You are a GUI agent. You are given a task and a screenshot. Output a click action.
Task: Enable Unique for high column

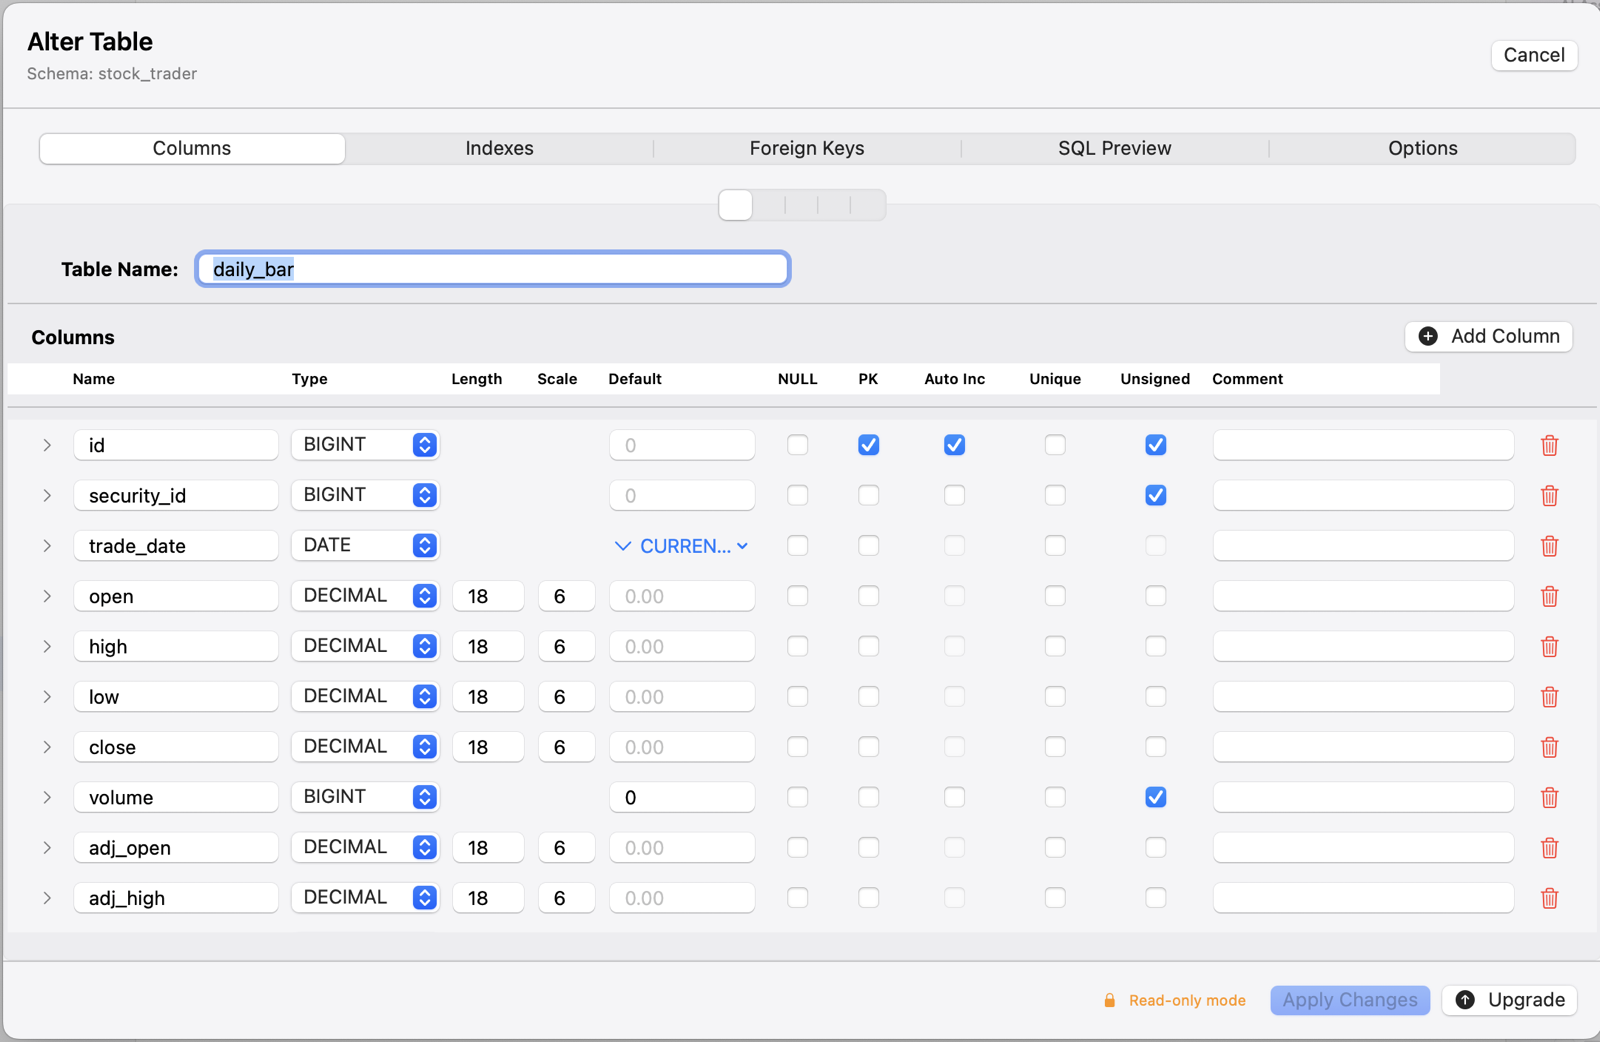click(1055, 646)
